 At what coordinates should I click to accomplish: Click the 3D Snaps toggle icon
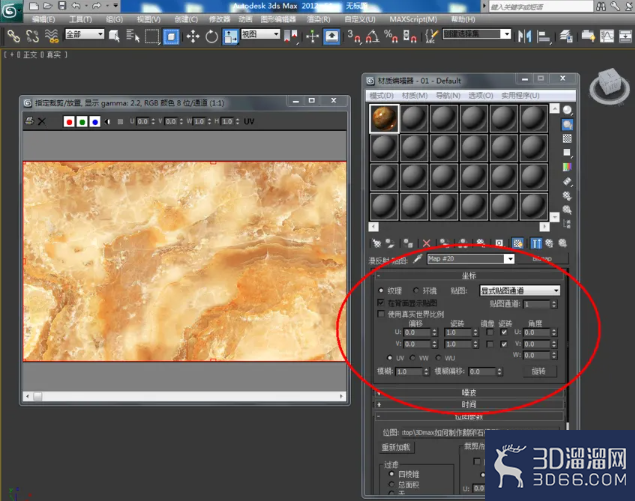354,37
